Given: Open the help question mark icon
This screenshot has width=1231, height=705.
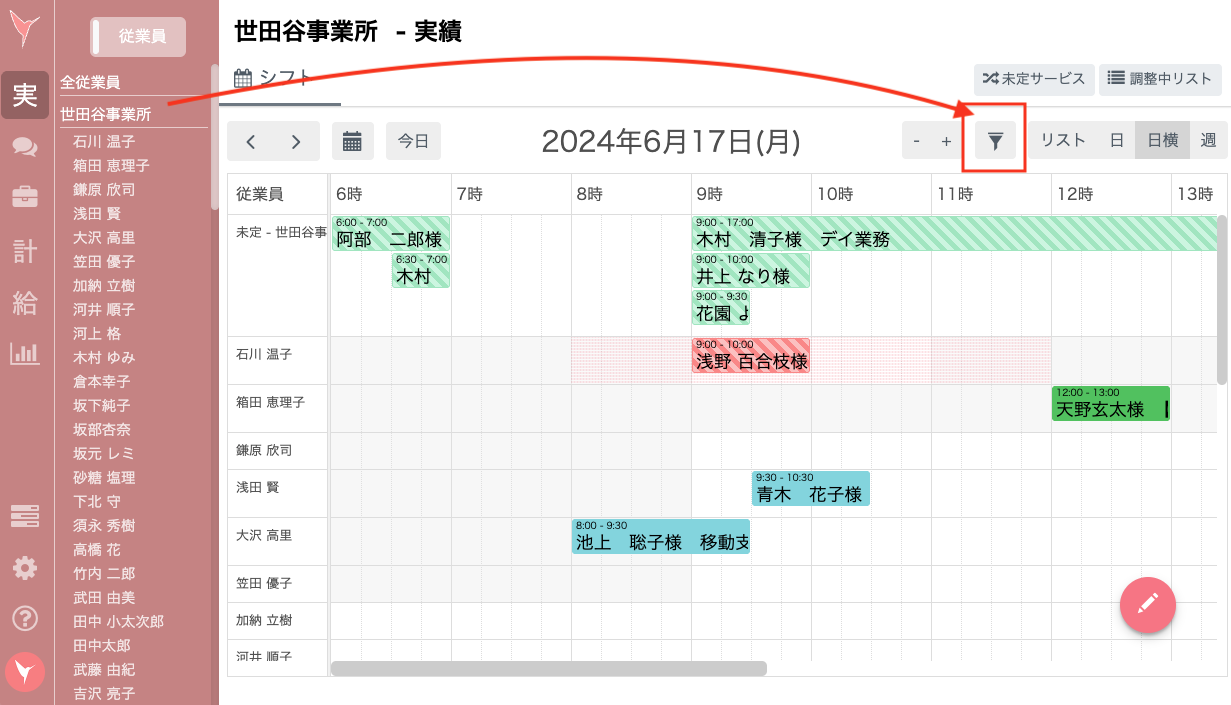Looking at the screenshot, I should (25, 620).
